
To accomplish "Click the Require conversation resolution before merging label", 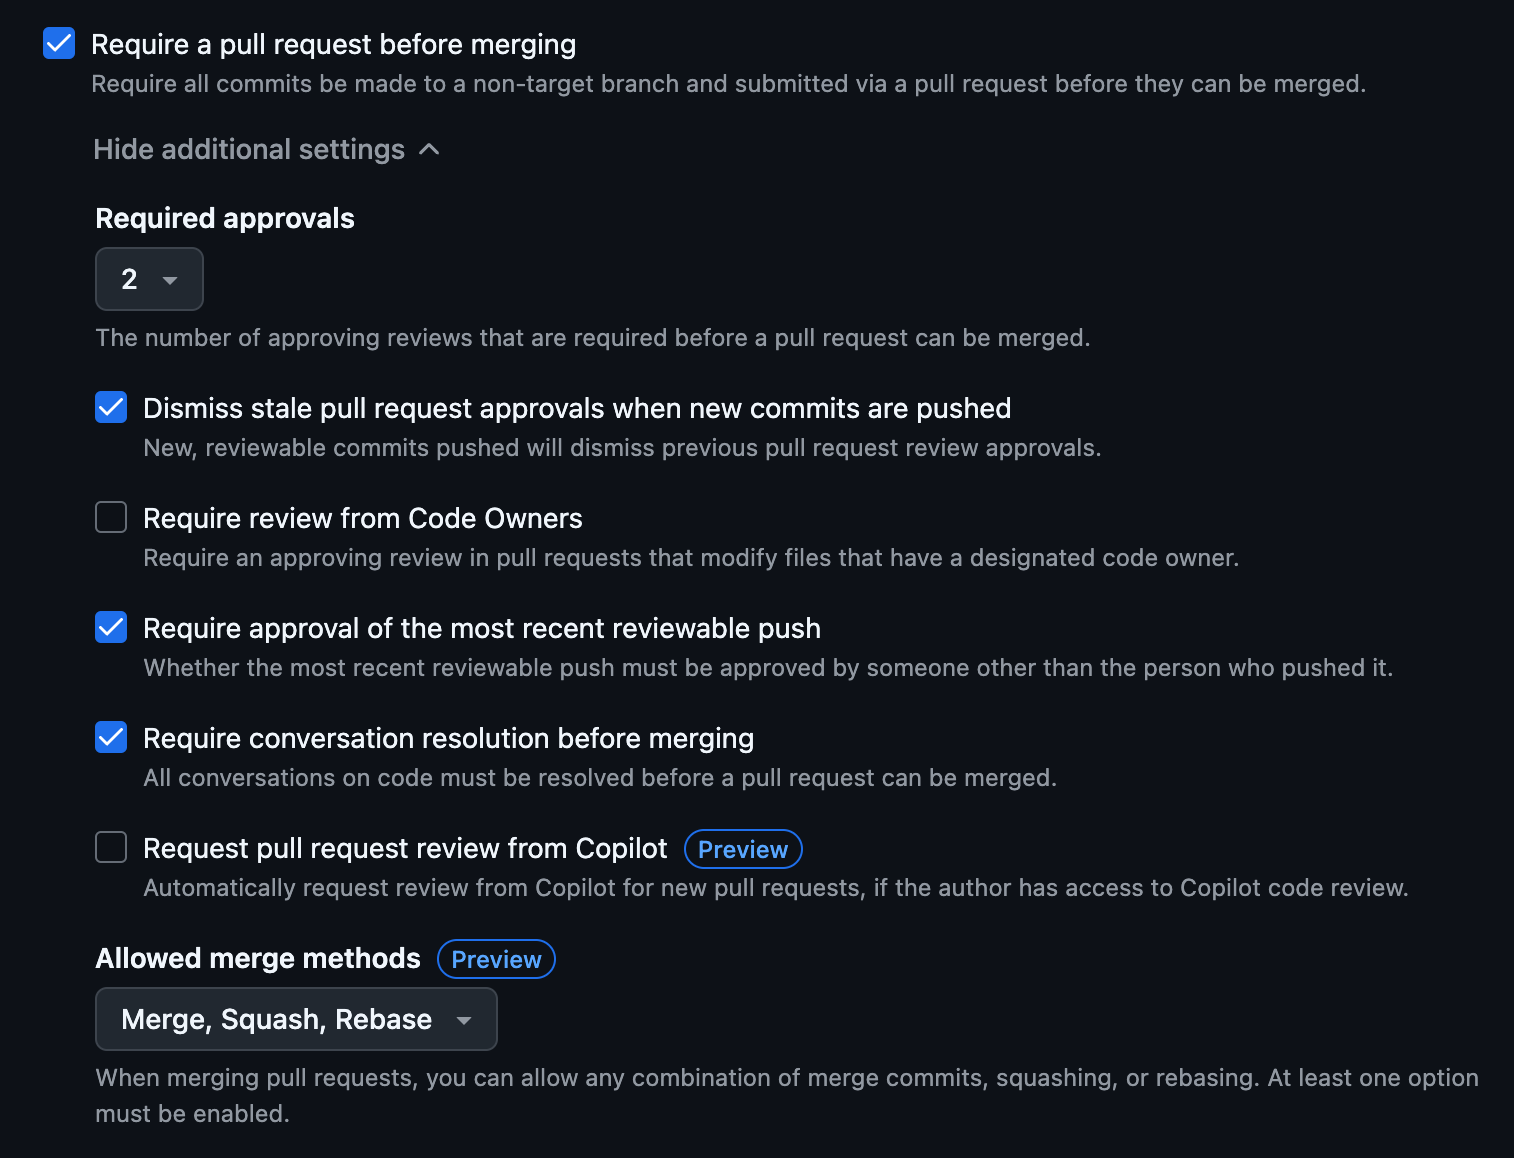I will [x=448, y=738].
